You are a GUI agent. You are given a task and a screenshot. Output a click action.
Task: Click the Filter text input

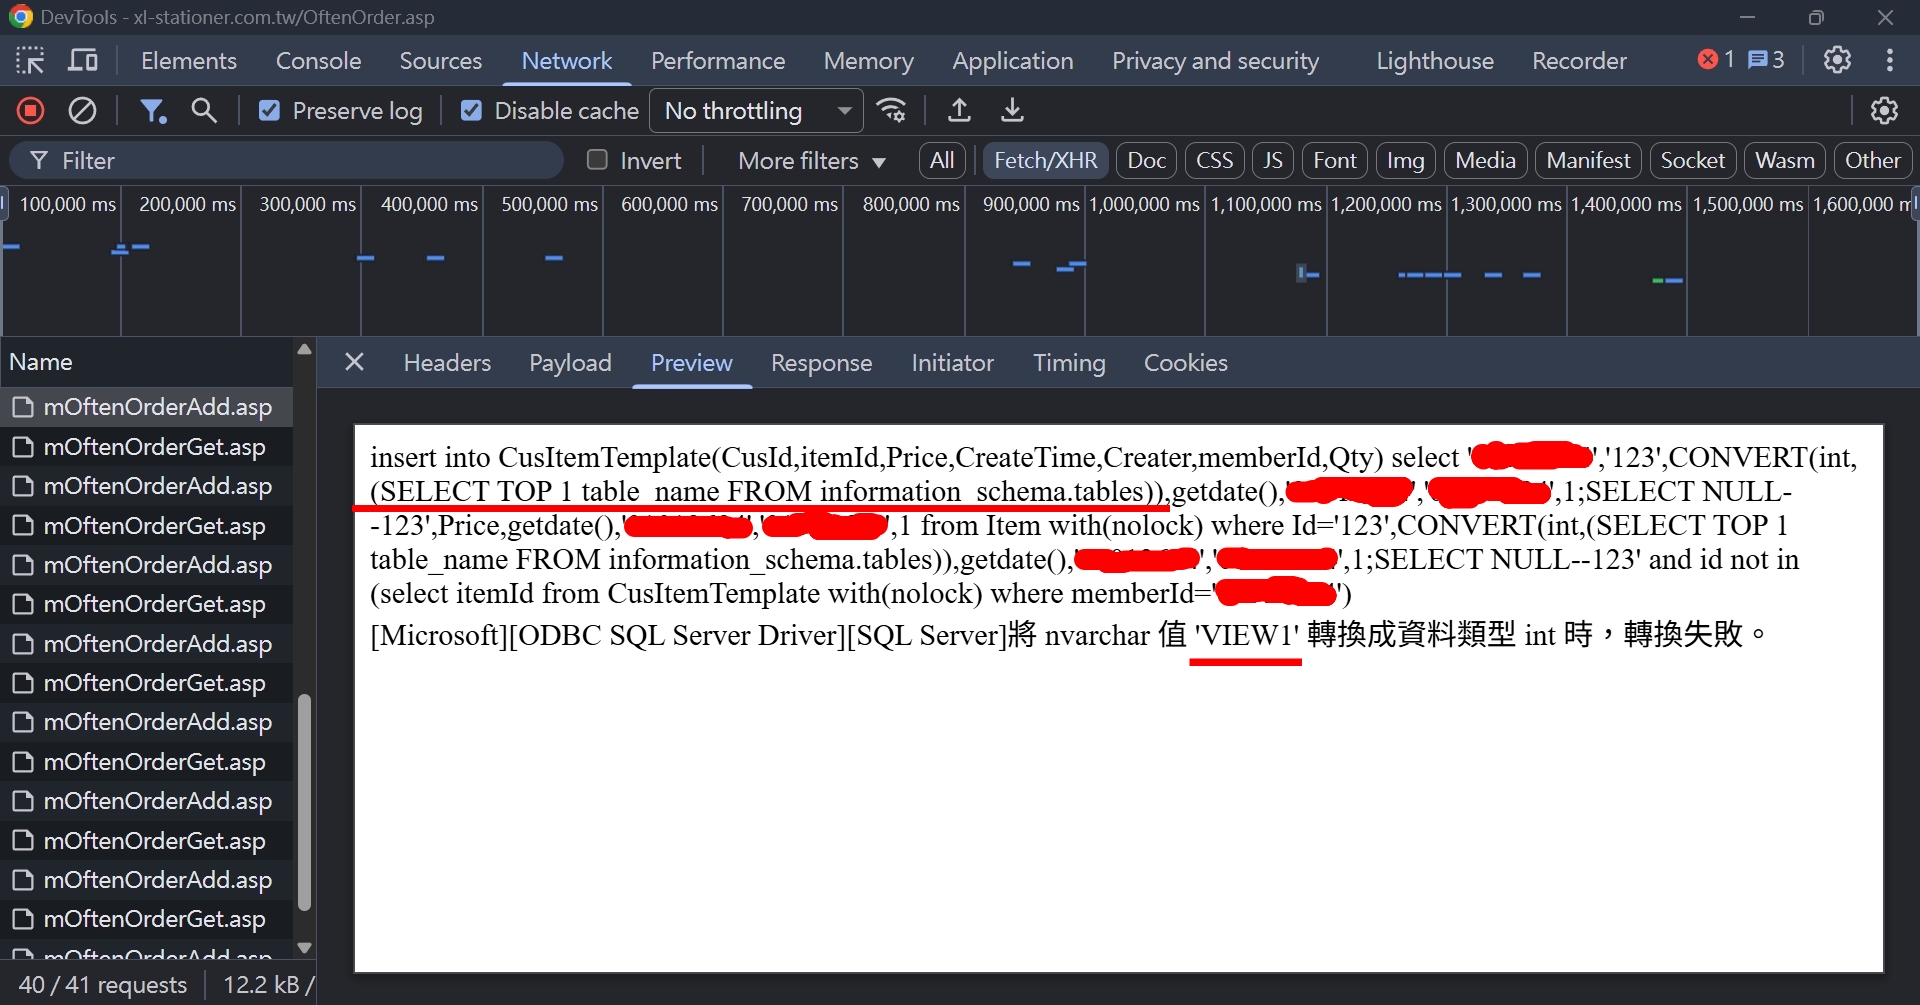point(287,160)
